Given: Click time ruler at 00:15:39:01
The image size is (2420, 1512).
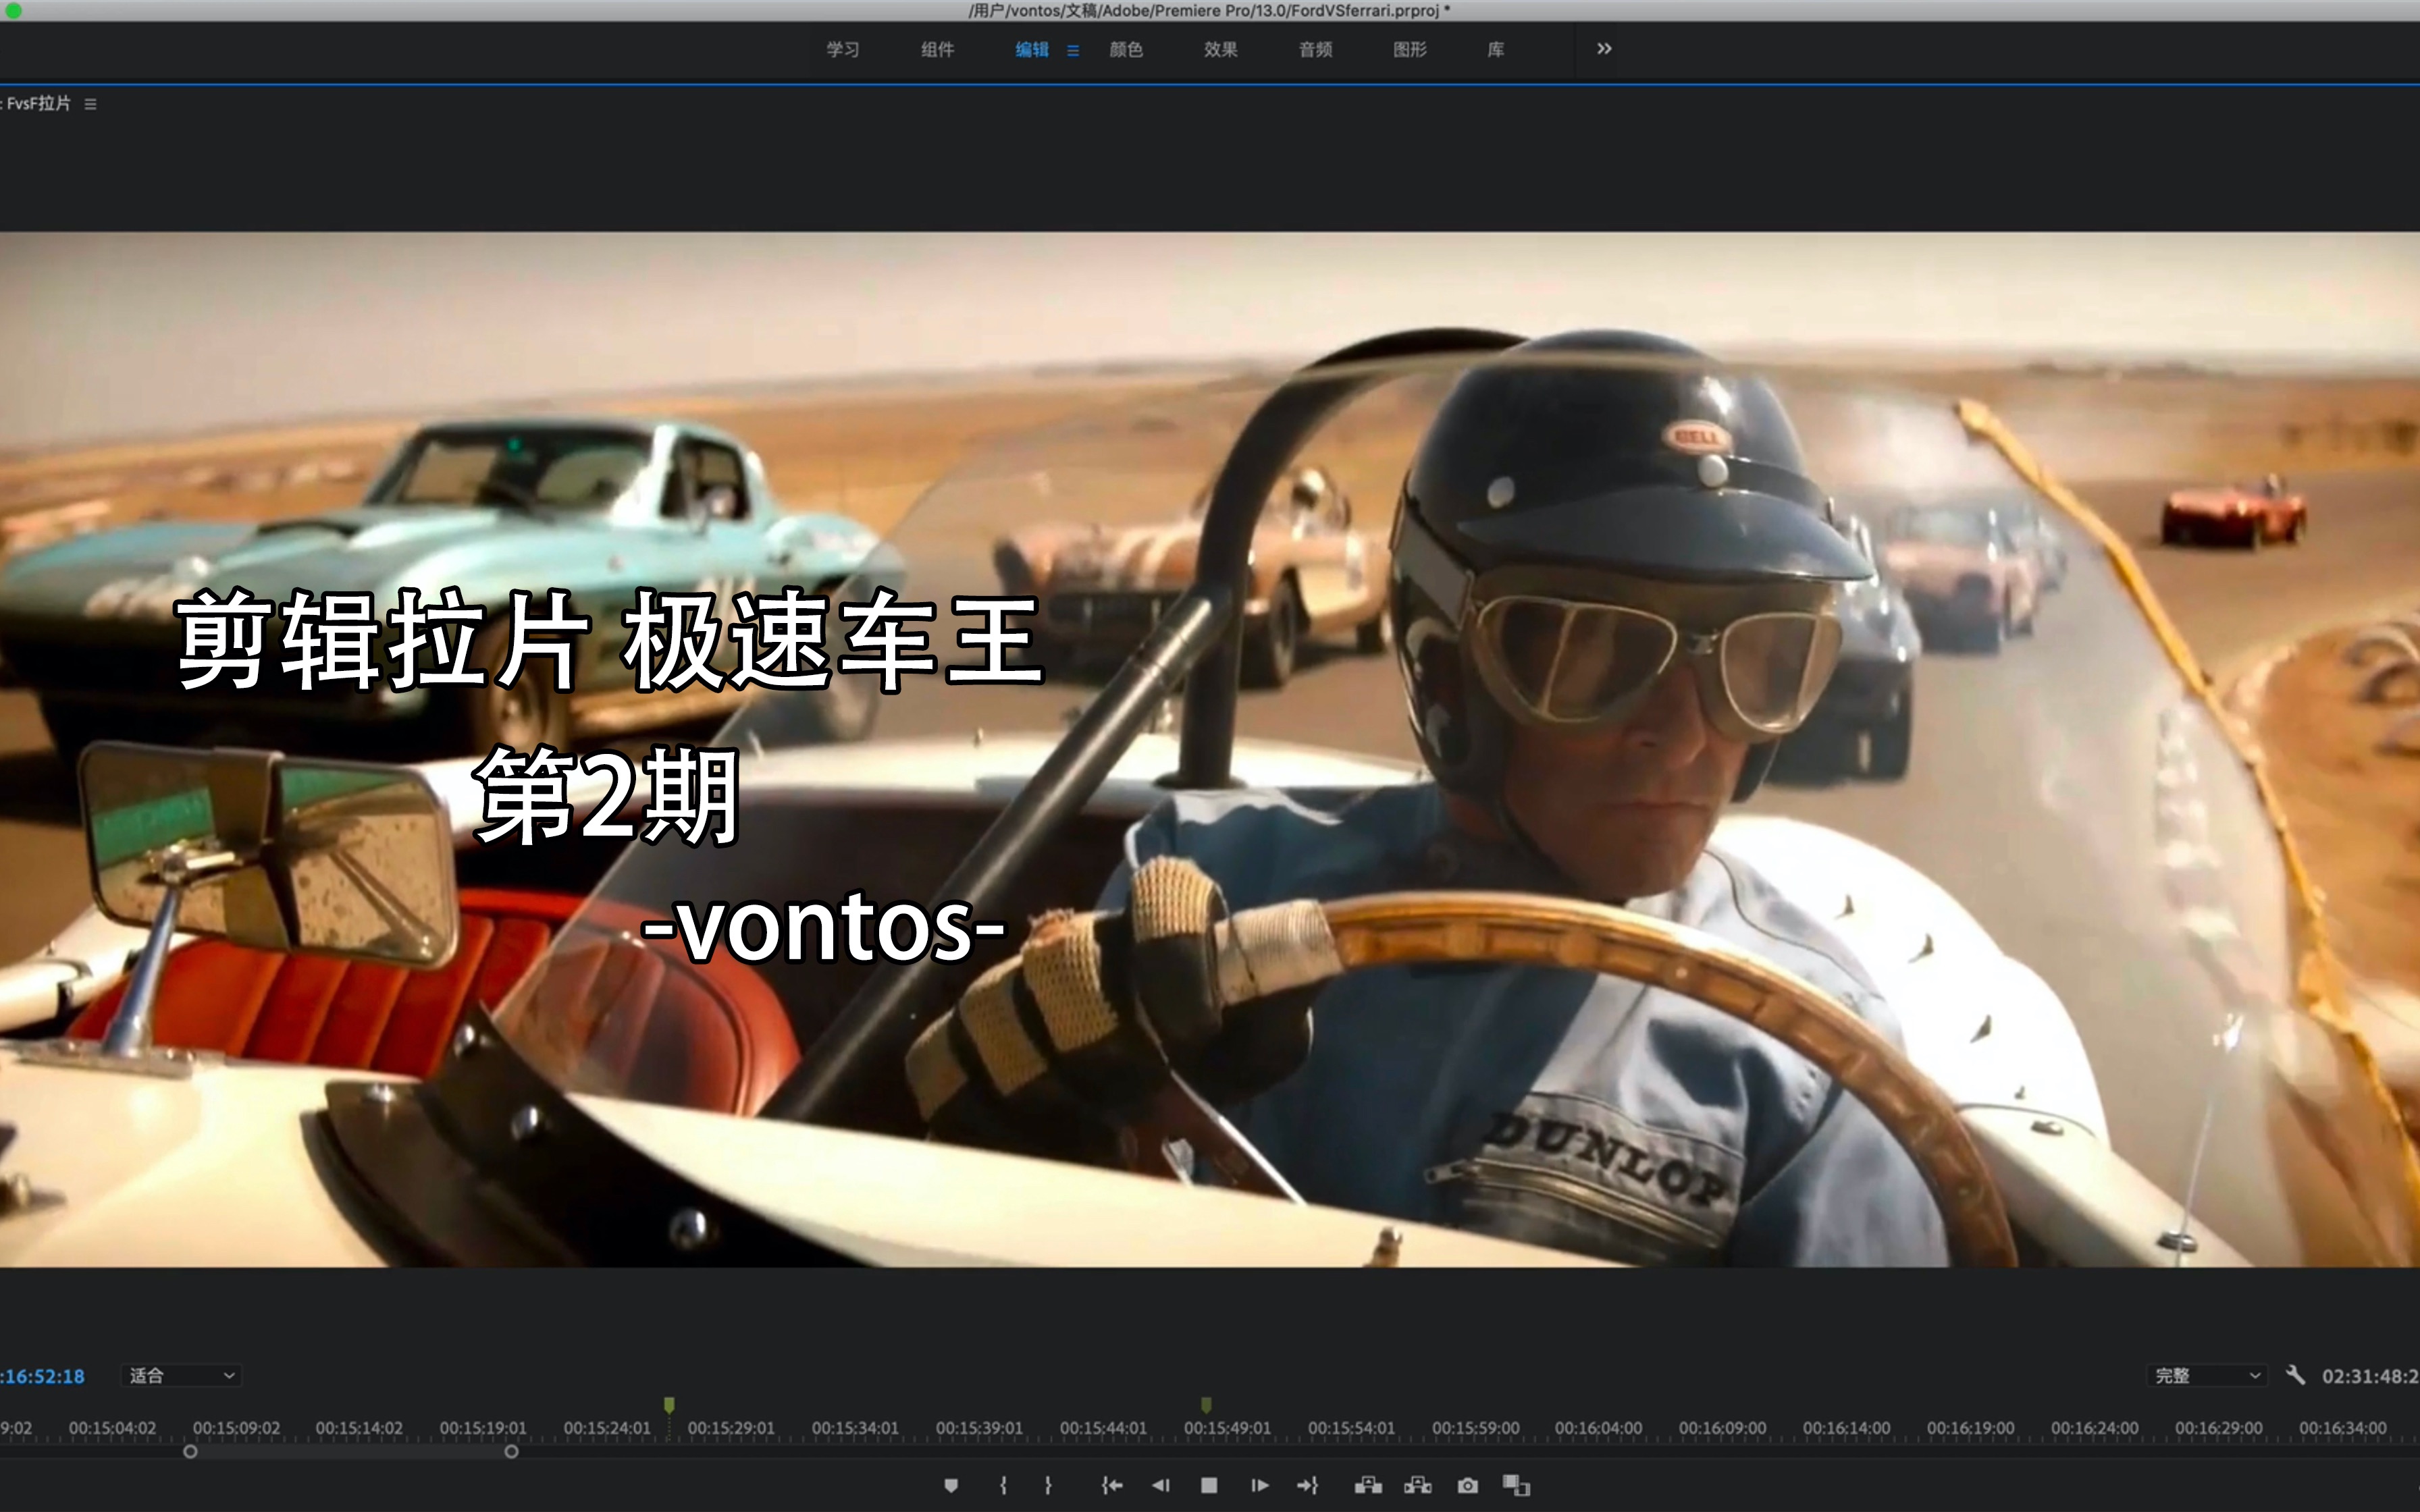Looking at the screenshot, I should tap(979, 1428).
